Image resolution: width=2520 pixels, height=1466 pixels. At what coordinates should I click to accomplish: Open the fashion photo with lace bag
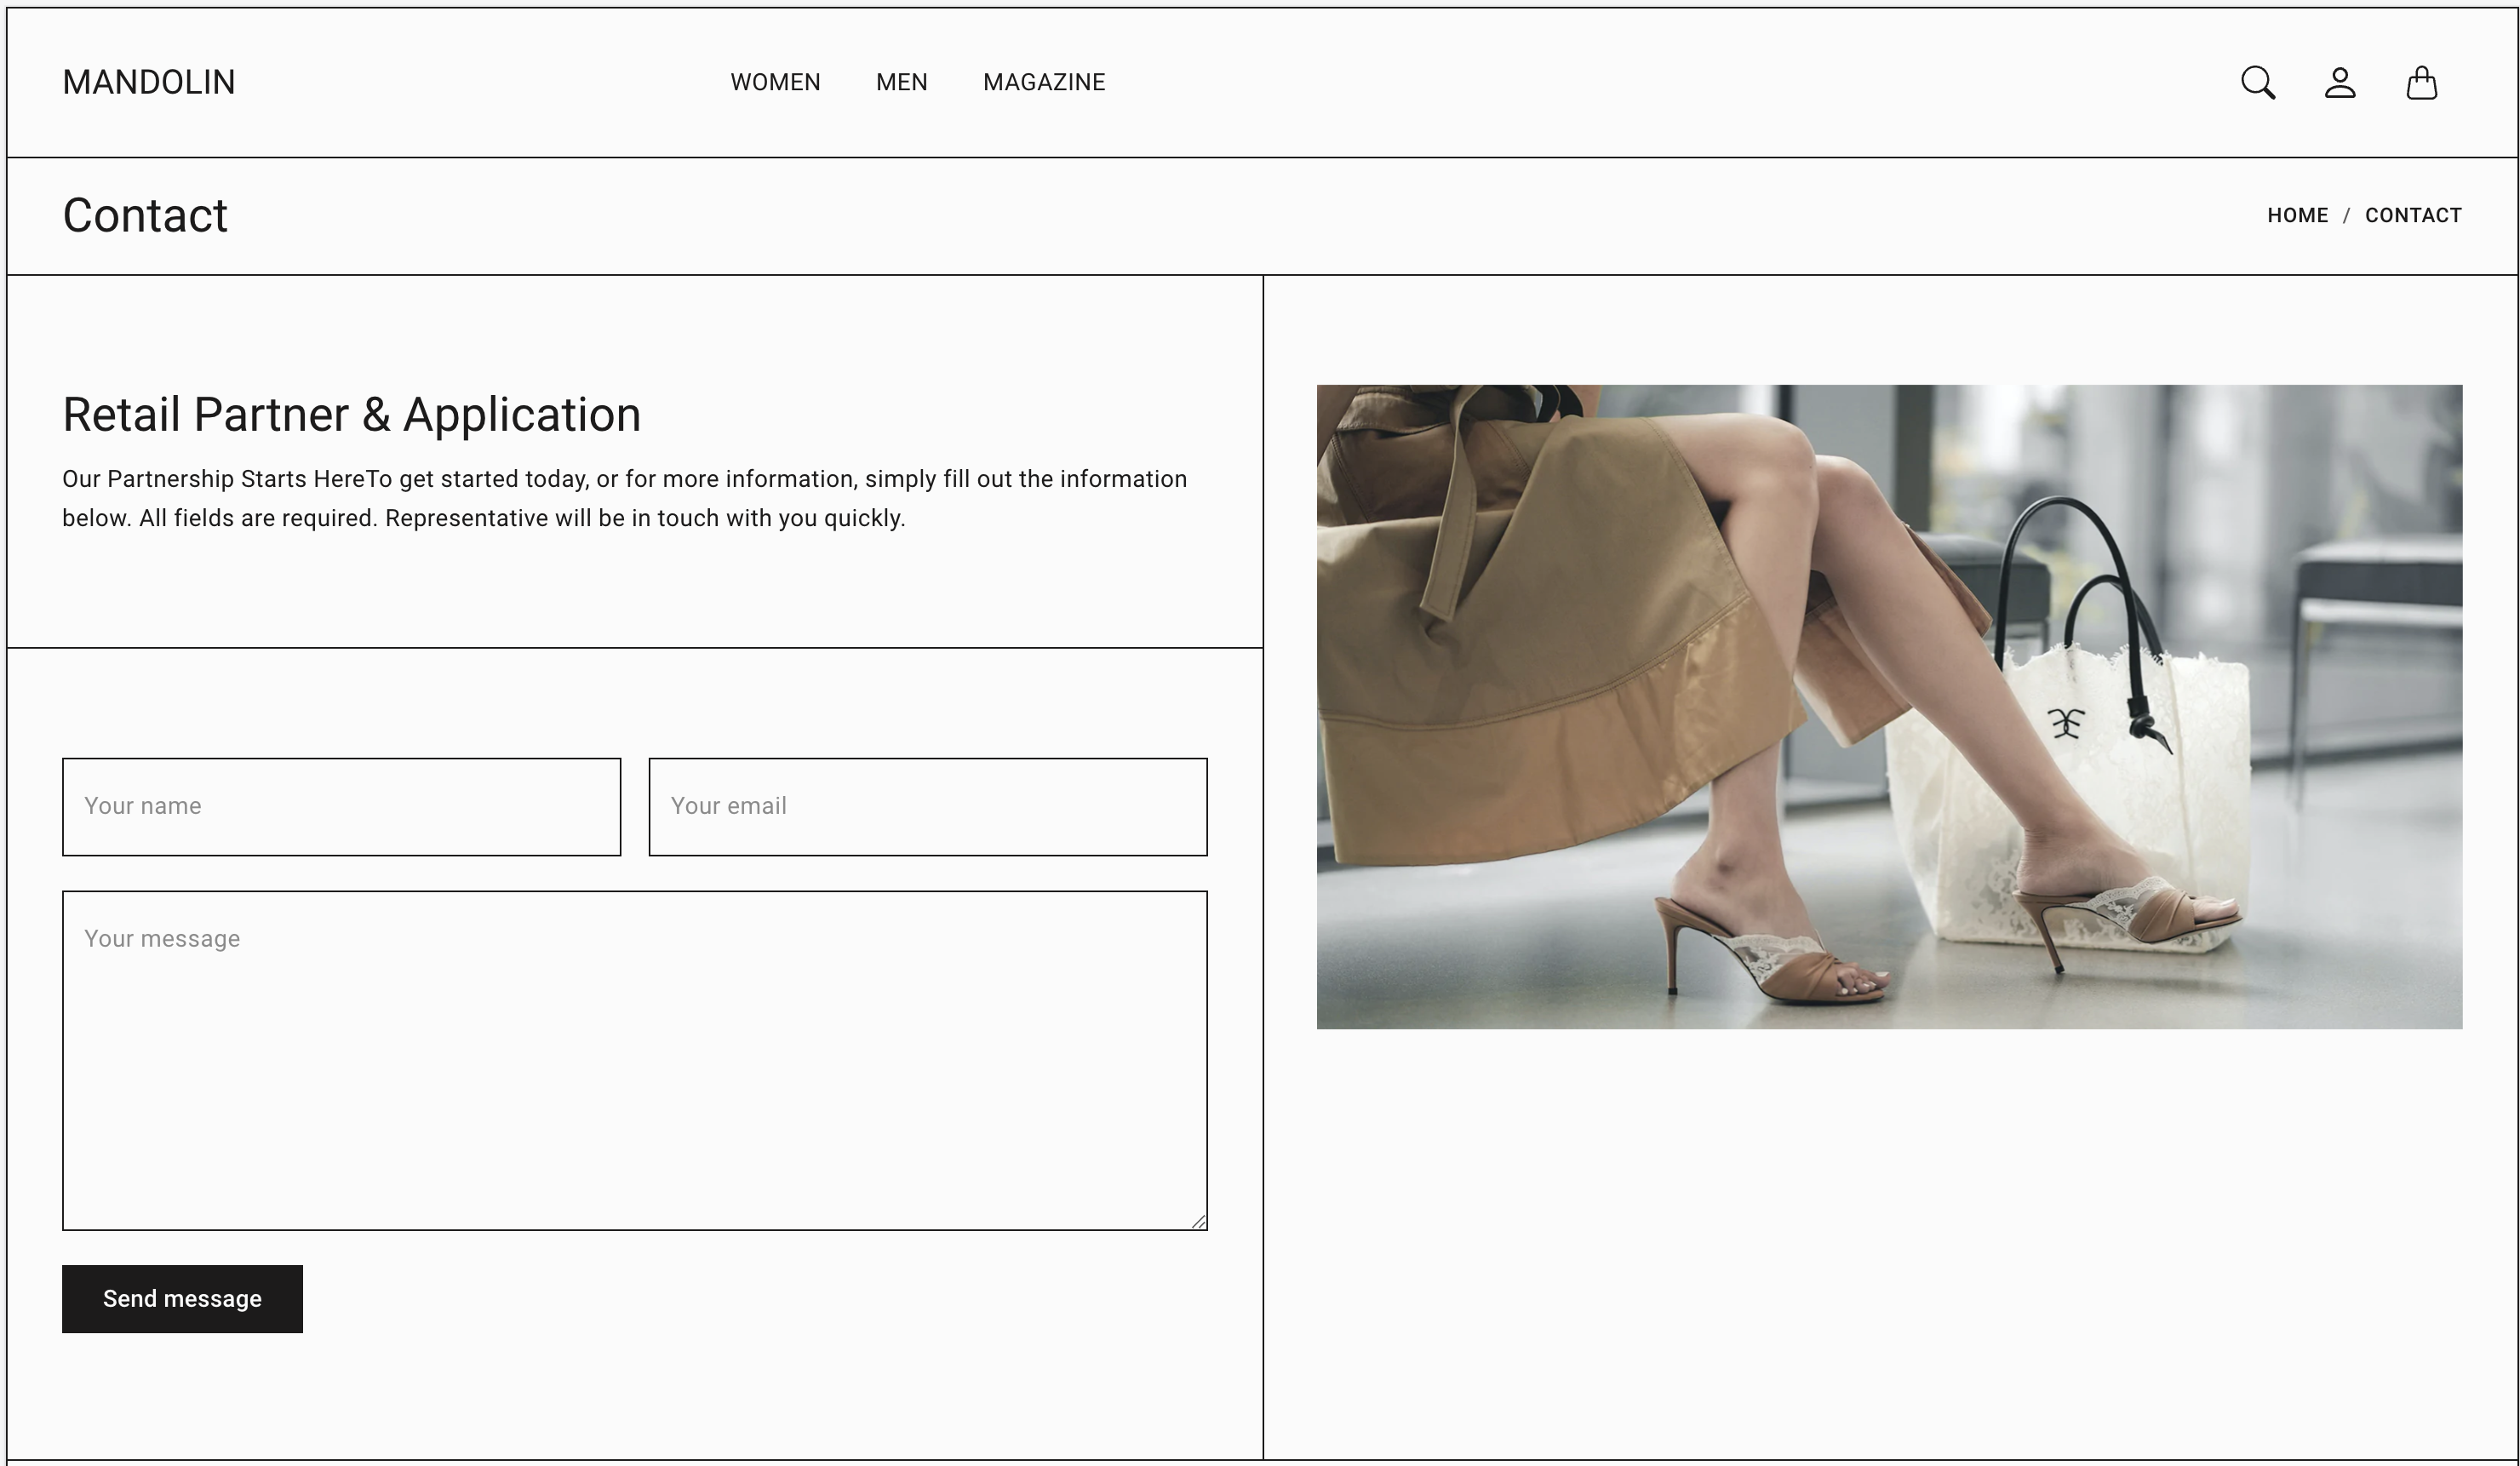(x=1889, y=707)
